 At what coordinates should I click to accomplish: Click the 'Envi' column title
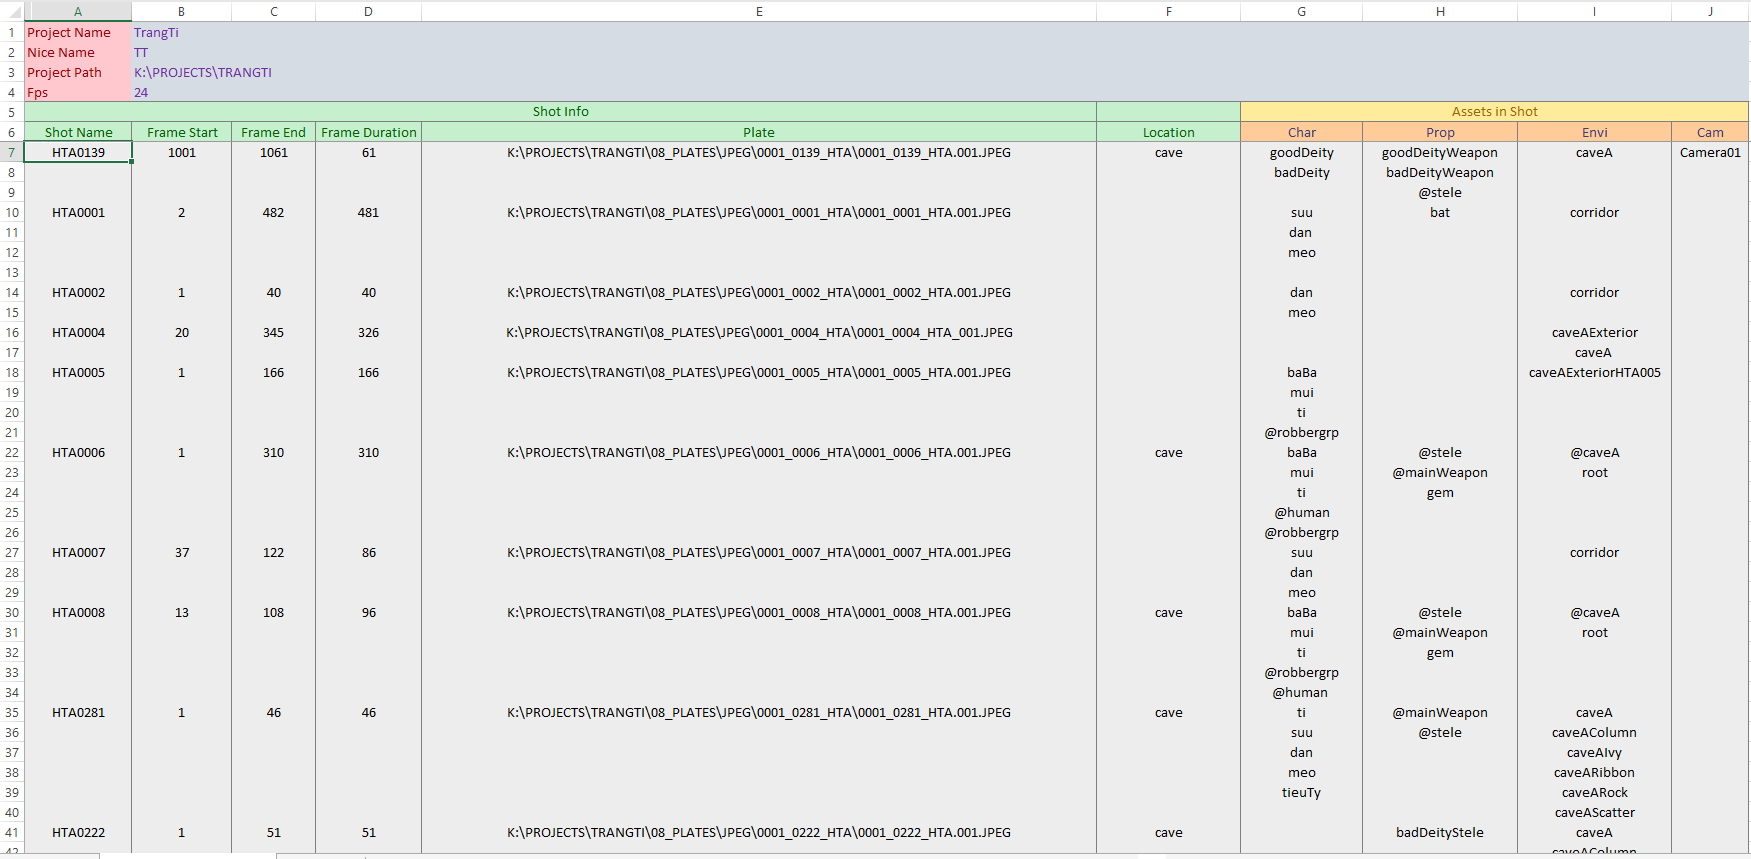click(x=1594, y=132)
